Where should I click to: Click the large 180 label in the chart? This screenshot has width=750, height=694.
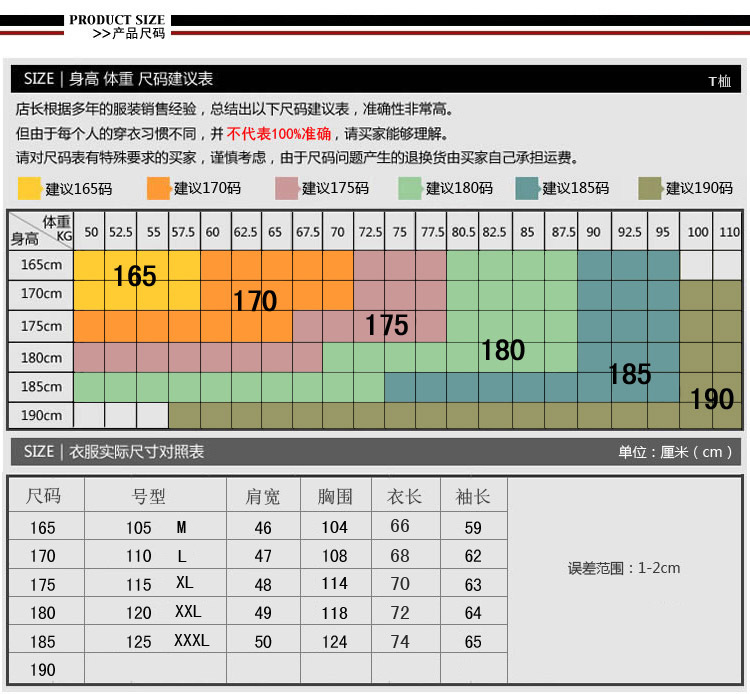pos(502,350)
